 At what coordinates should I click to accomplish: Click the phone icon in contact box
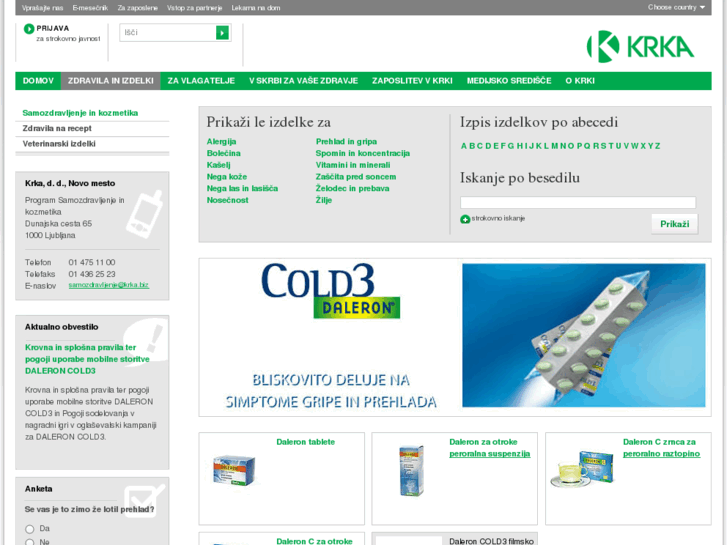tap(145, 214)
